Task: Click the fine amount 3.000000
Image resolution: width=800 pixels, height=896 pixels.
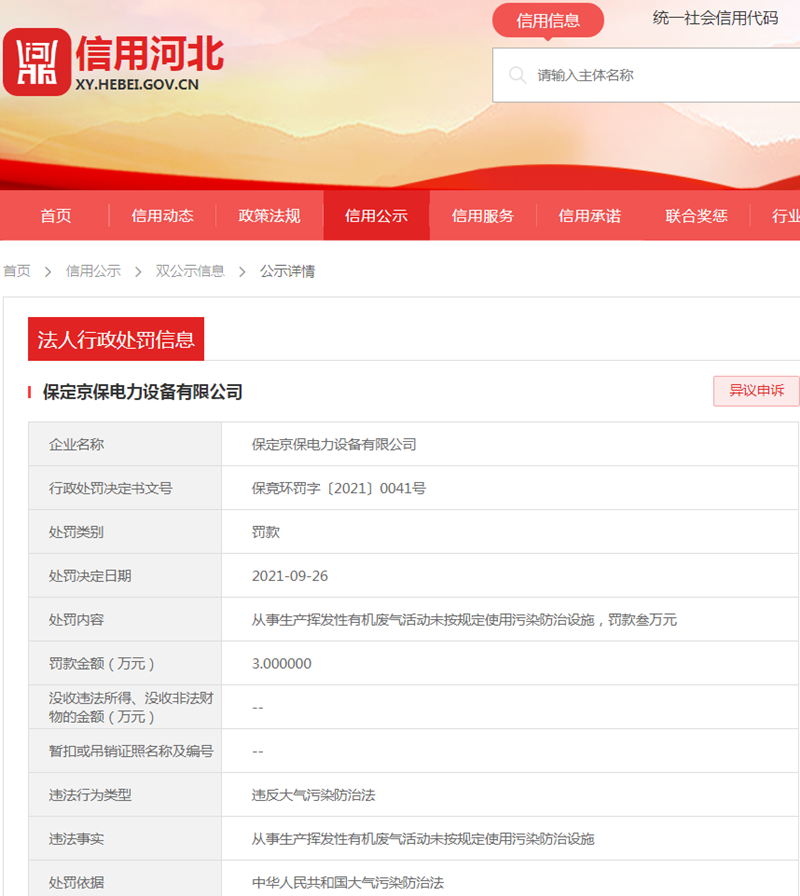Action: pos(282,663)
